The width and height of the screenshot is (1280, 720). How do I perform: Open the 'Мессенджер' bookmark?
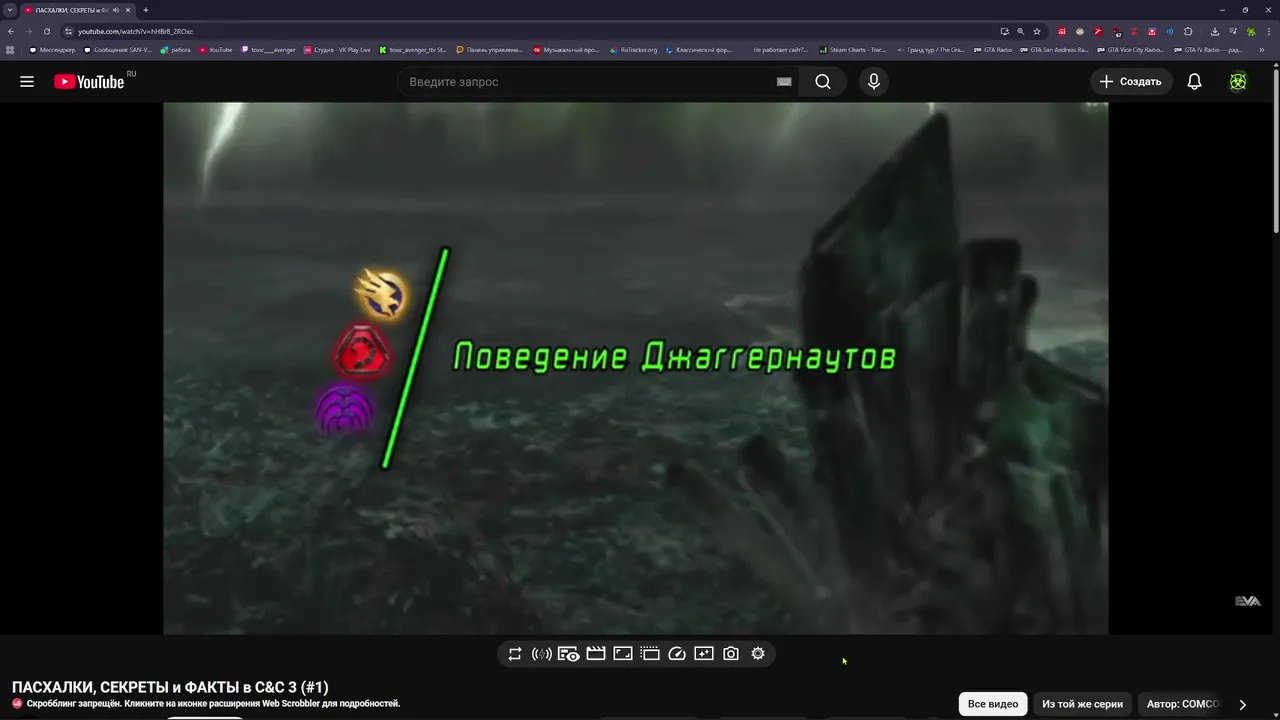(51, 49)
